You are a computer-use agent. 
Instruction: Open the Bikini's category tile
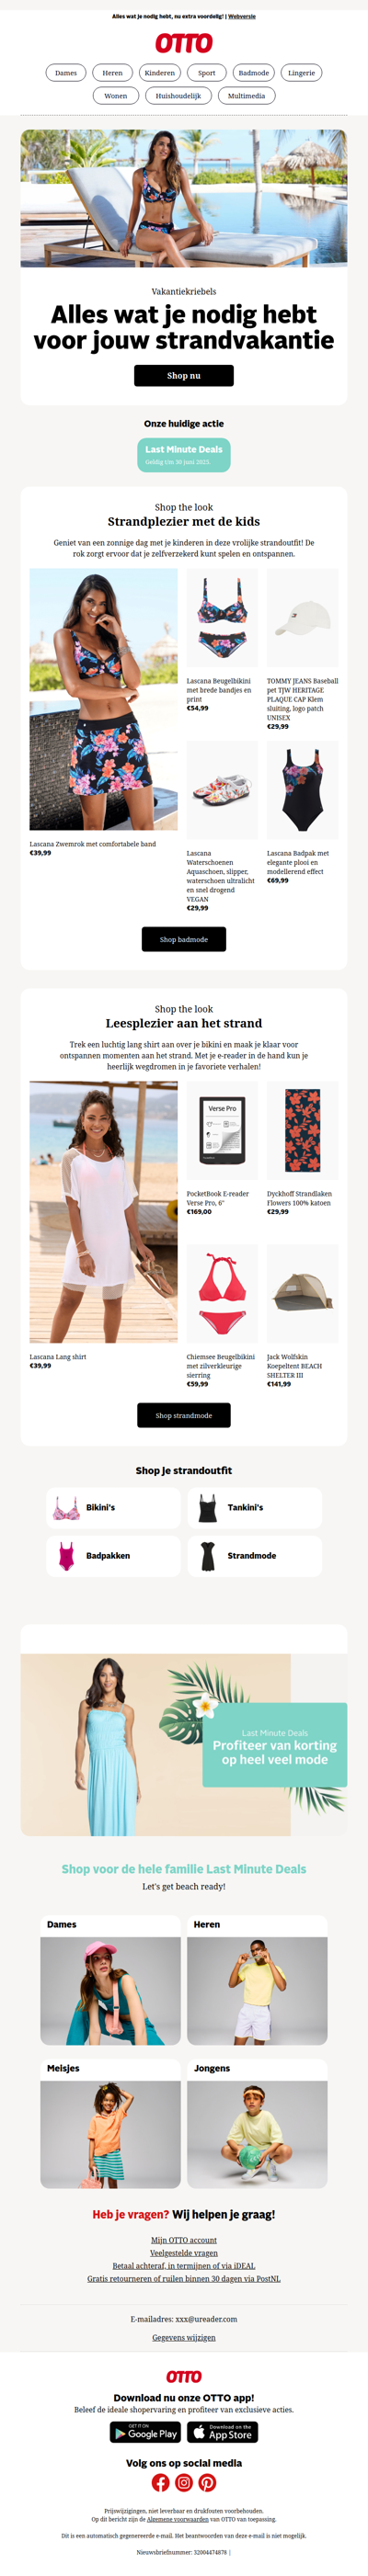click(x=113, y=1507)
